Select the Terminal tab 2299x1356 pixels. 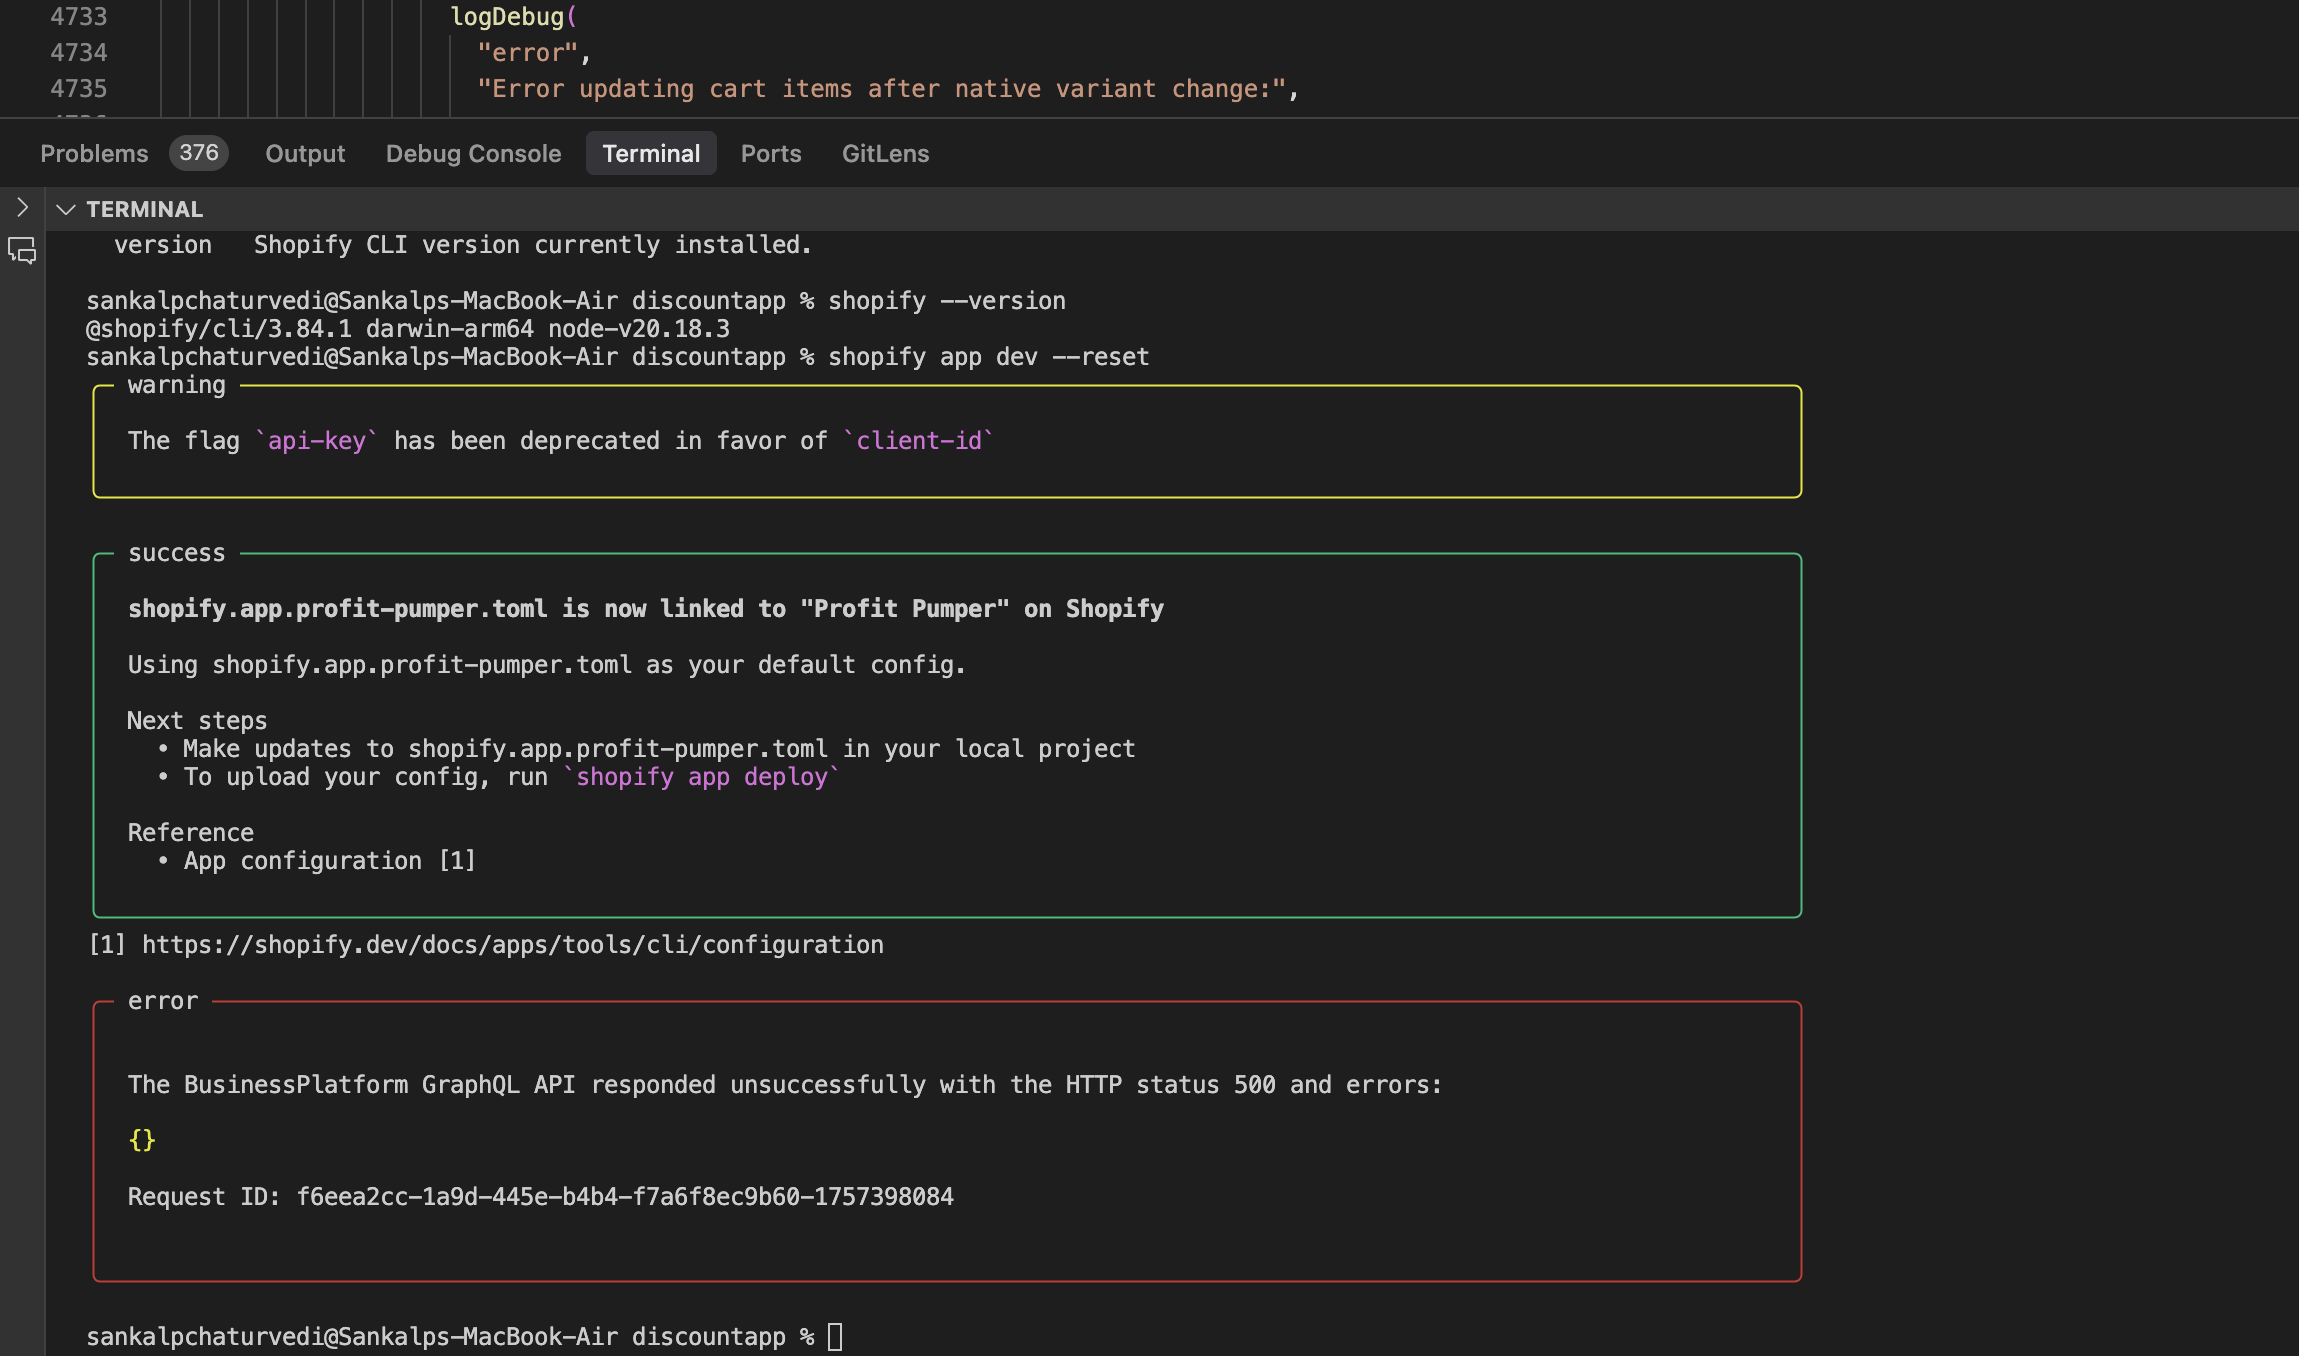pyautogui.click(x=651, y=153)
